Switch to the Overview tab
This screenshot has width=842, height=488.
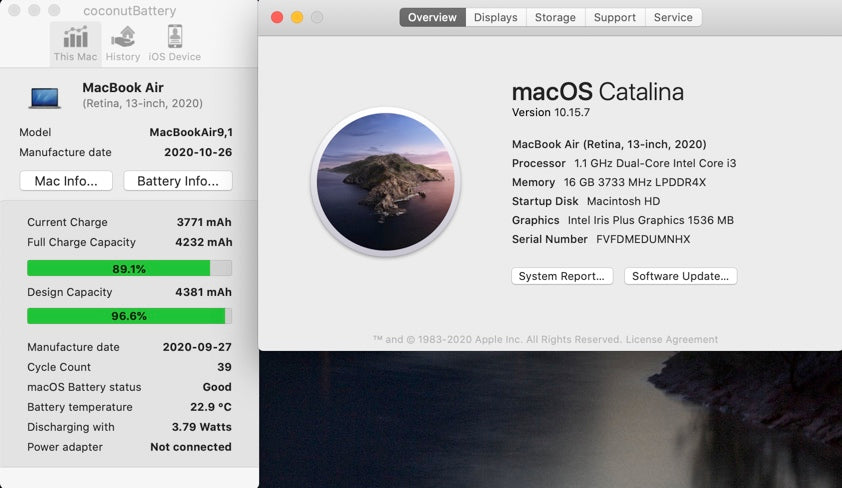point(432,17)
